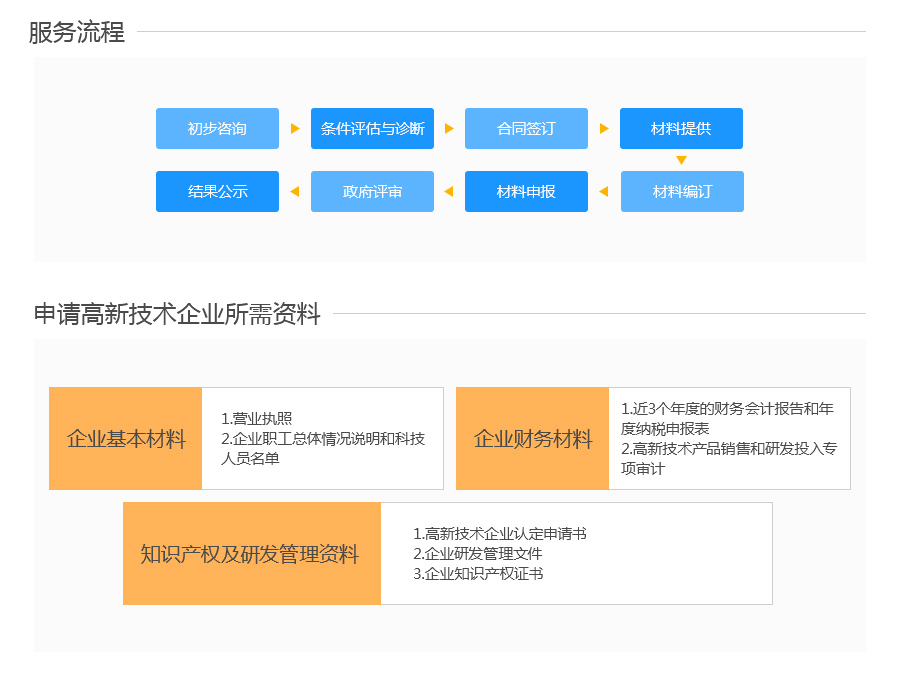
Task: Click the orange 企业基本材料 label
Action: click(x=126, y=439)
